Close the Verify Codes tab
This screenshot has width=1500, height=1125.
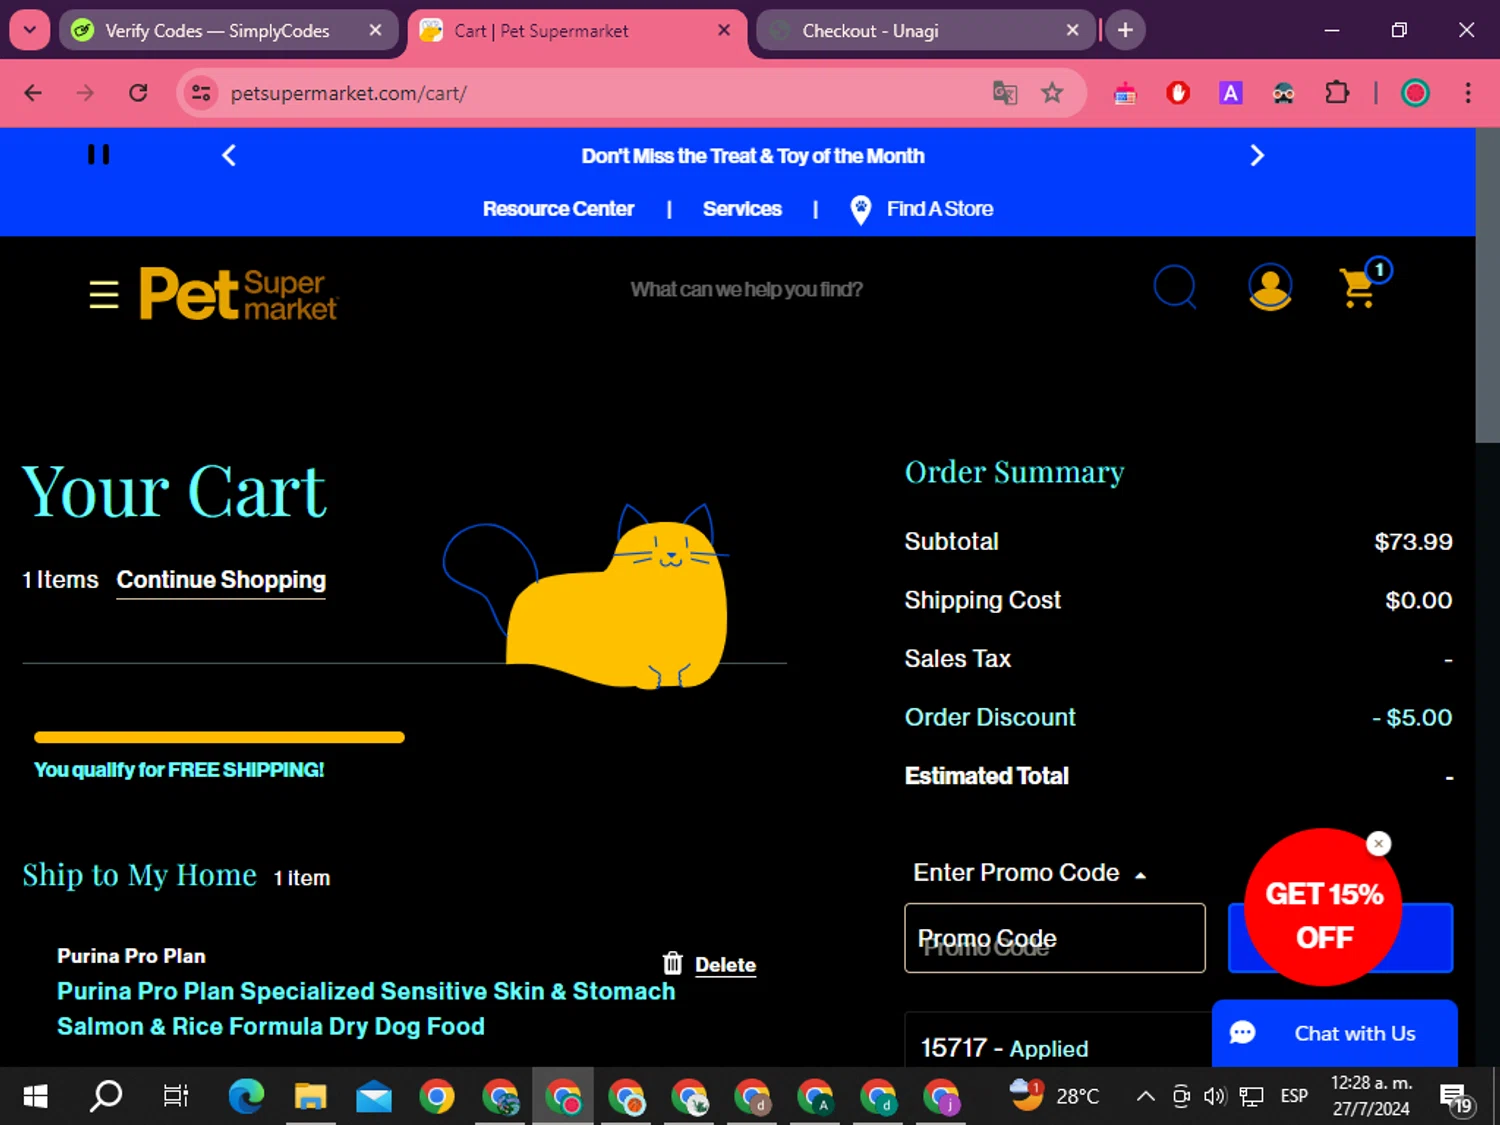pos(375,31)
